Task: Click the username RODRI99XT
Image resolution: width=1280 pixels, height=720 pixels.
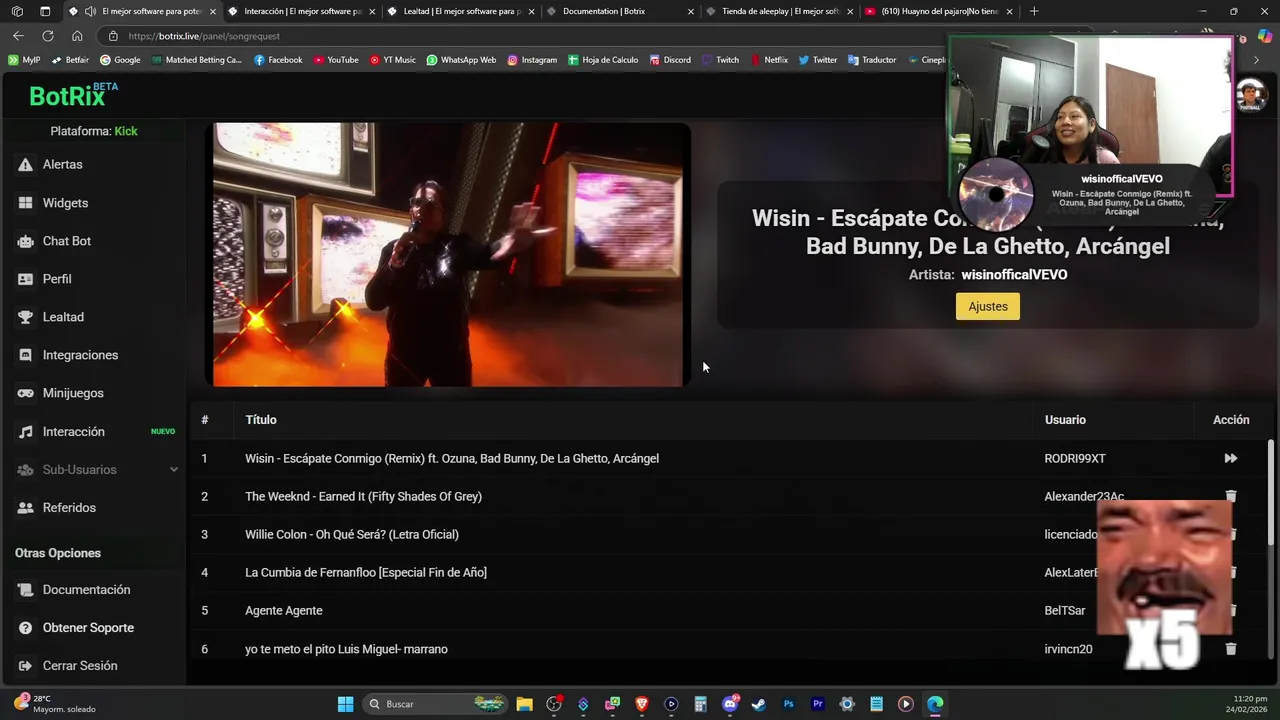Action: point(1075,459)
